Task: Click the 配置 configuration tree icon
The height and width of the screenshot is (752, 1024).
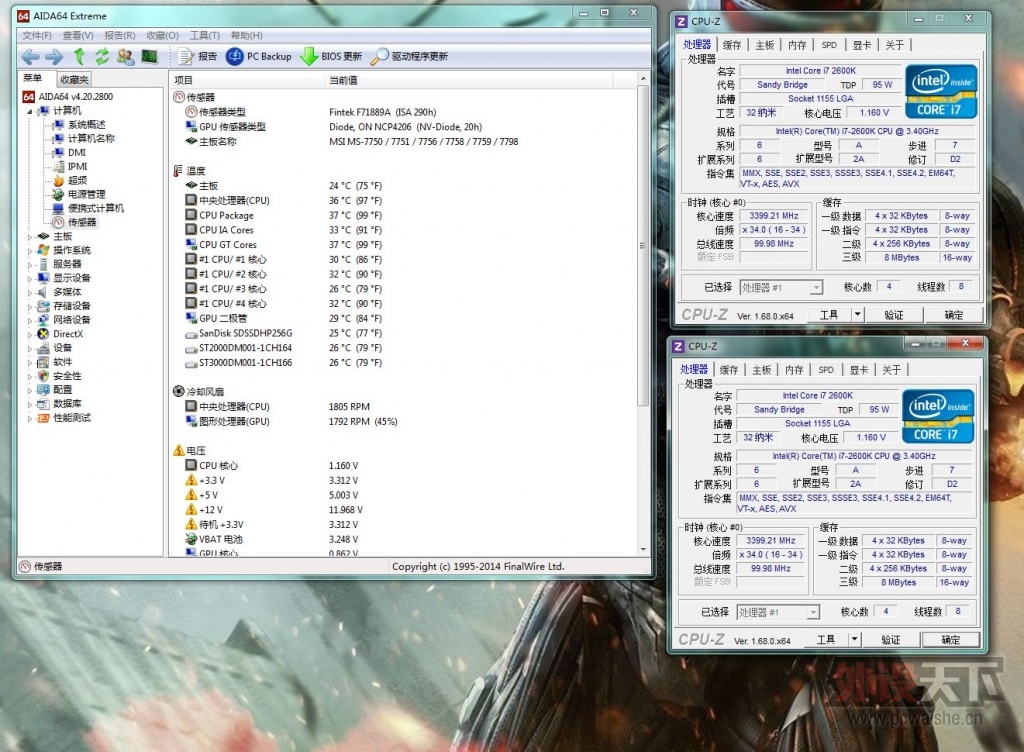Action: [x=44, y=390]
